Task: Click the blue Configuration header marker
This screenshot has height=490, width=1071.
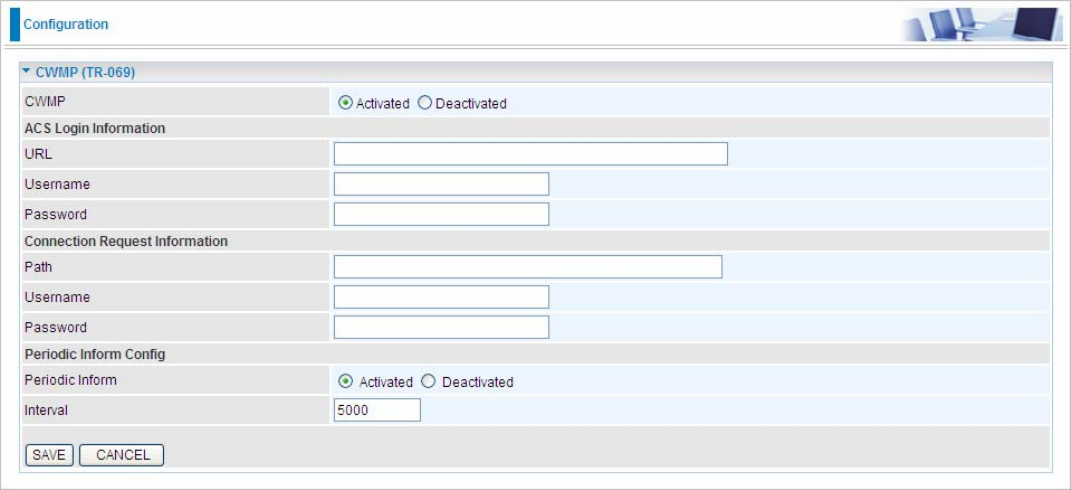Action: 15,25
